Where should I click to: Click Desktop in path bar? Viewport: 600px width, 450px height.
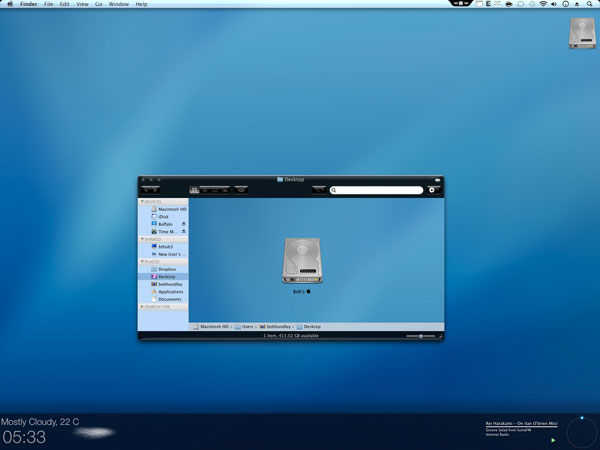tap(309, 327)
